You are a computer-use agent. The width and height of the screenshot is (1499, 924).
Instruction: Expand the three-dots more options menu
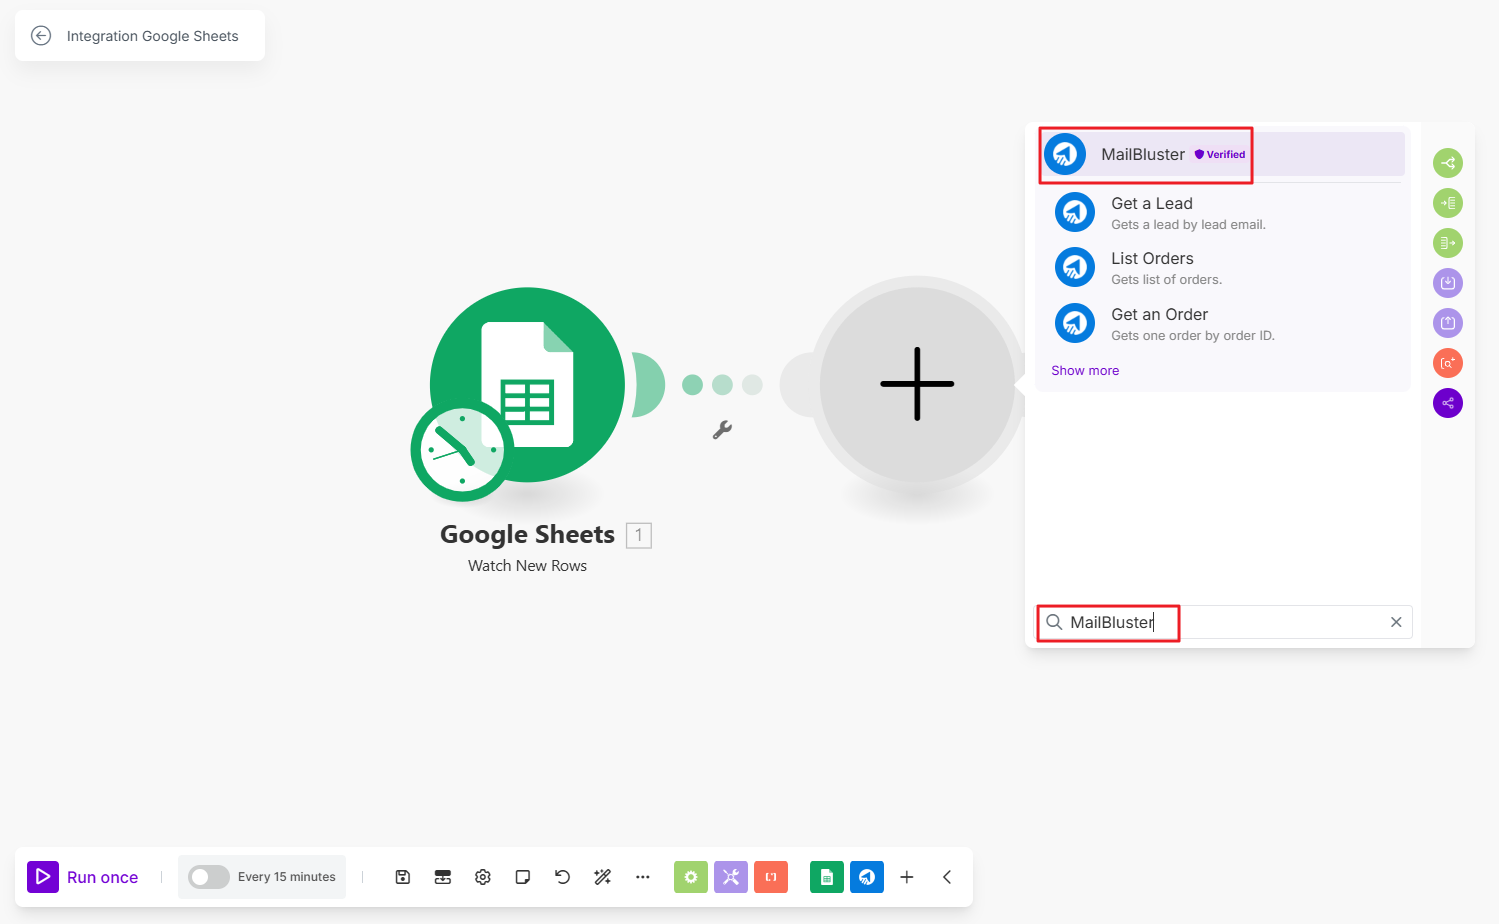tap(643, 877)
